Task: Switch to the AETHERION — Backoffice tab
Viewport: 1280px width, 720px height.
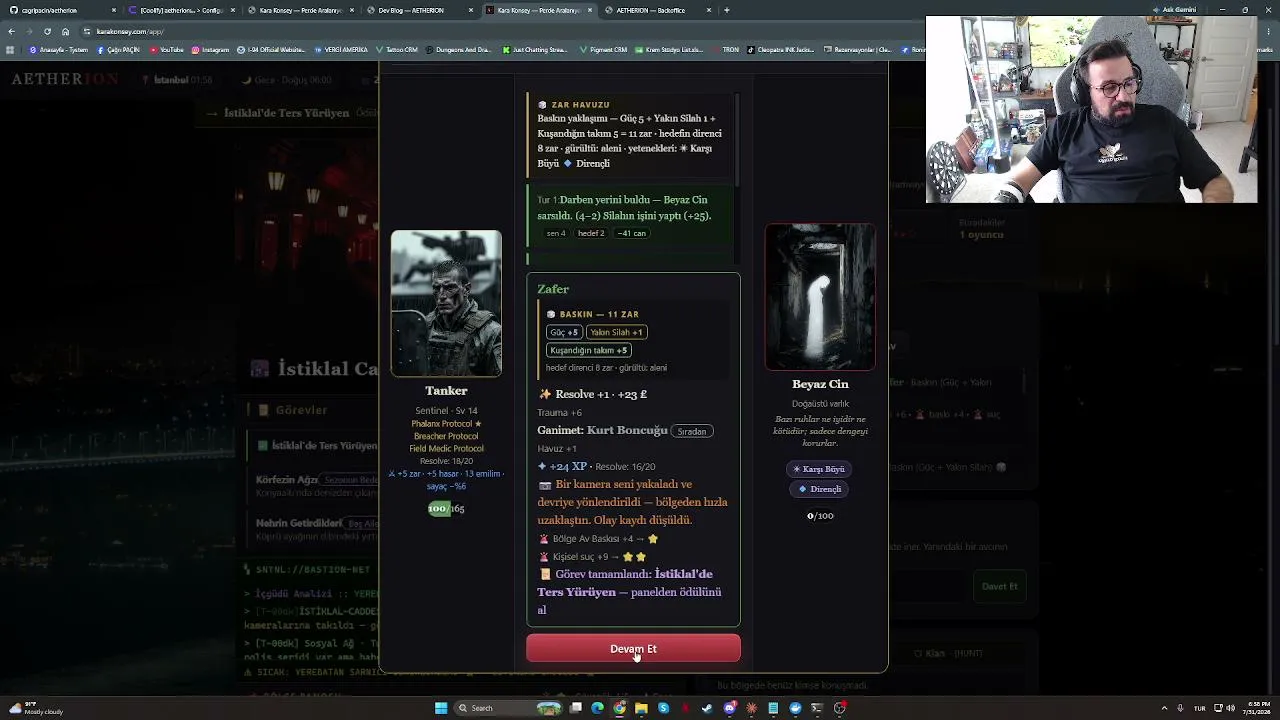Action: [x=658, y=10]
